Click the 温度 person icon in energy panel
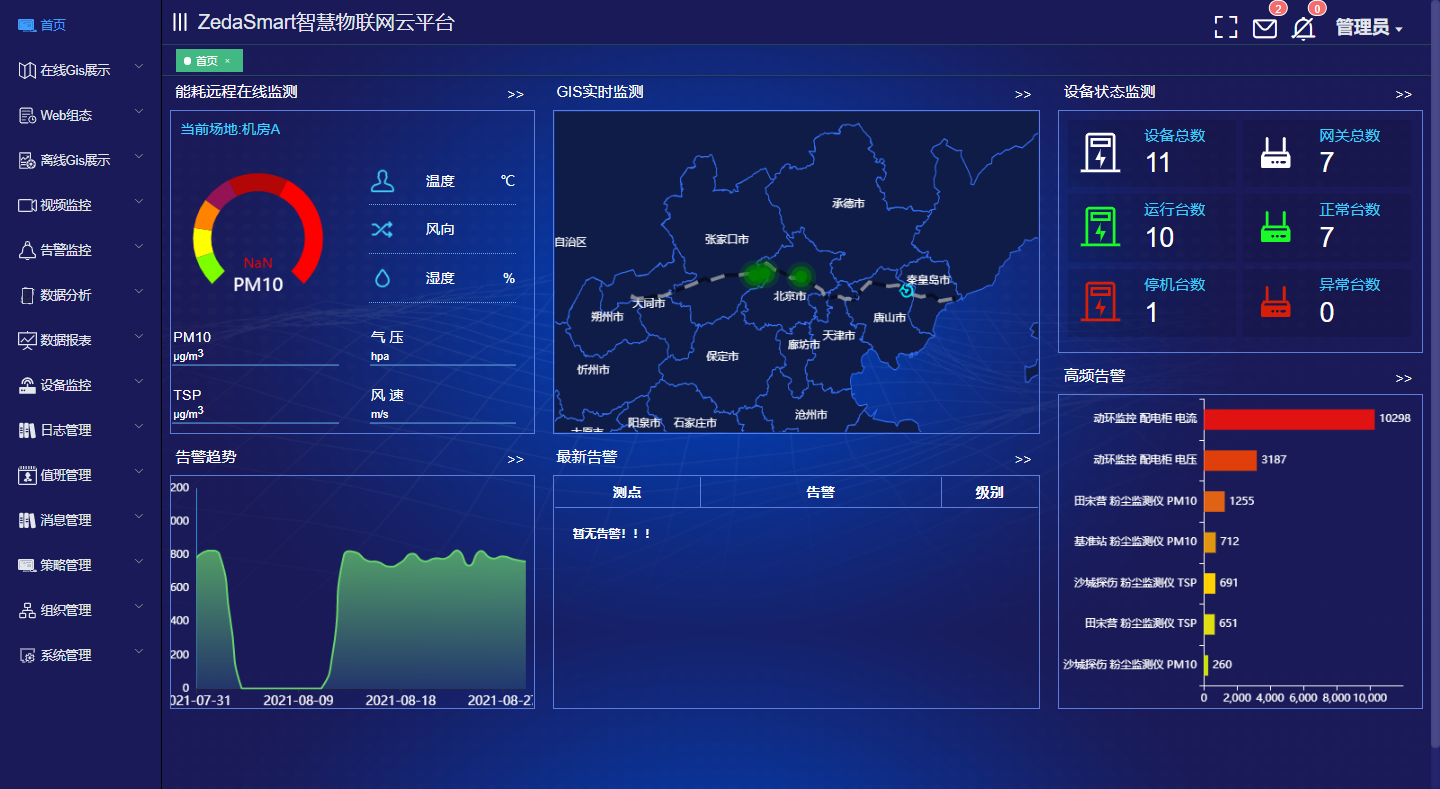Viewport: 1440px width, 789px height. point(382,181)
